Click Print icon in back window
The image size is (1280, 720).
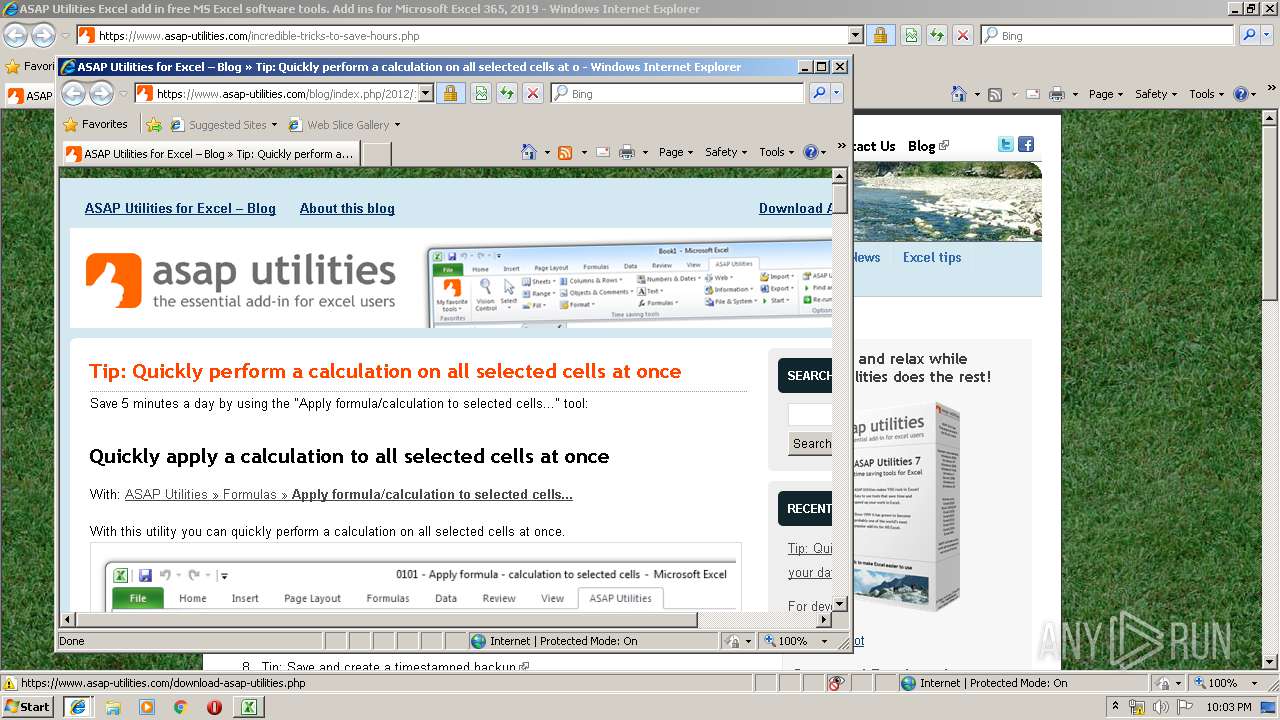pos(1057,94)
